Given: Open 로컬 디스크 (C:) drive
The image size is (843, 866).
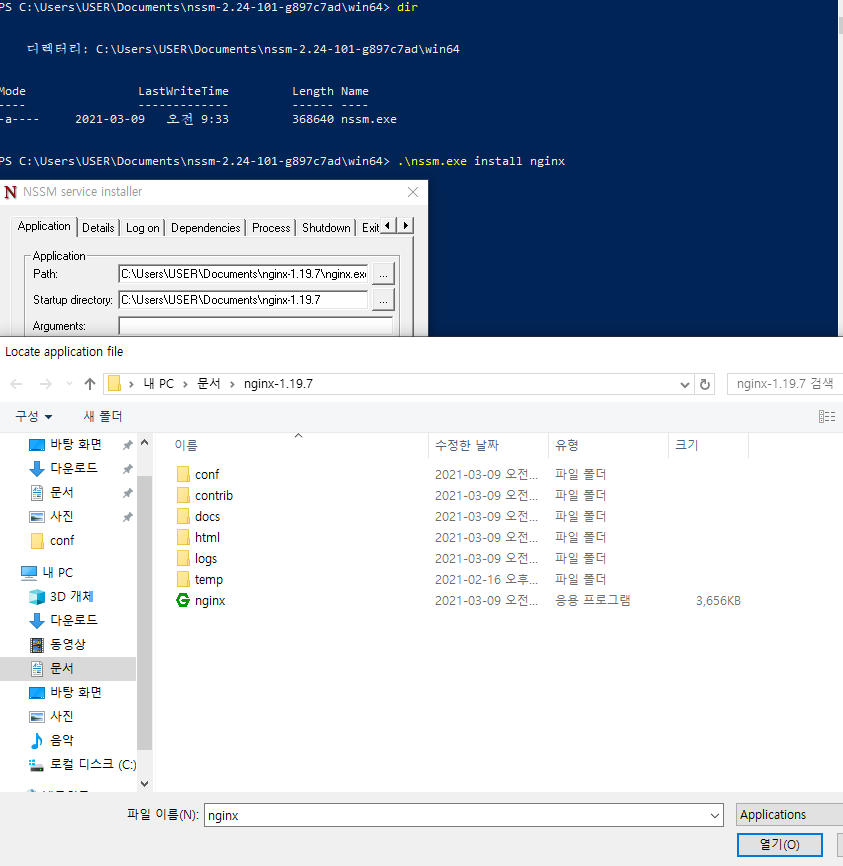Looking at the screenshot, I should click(x=93, y=764).
